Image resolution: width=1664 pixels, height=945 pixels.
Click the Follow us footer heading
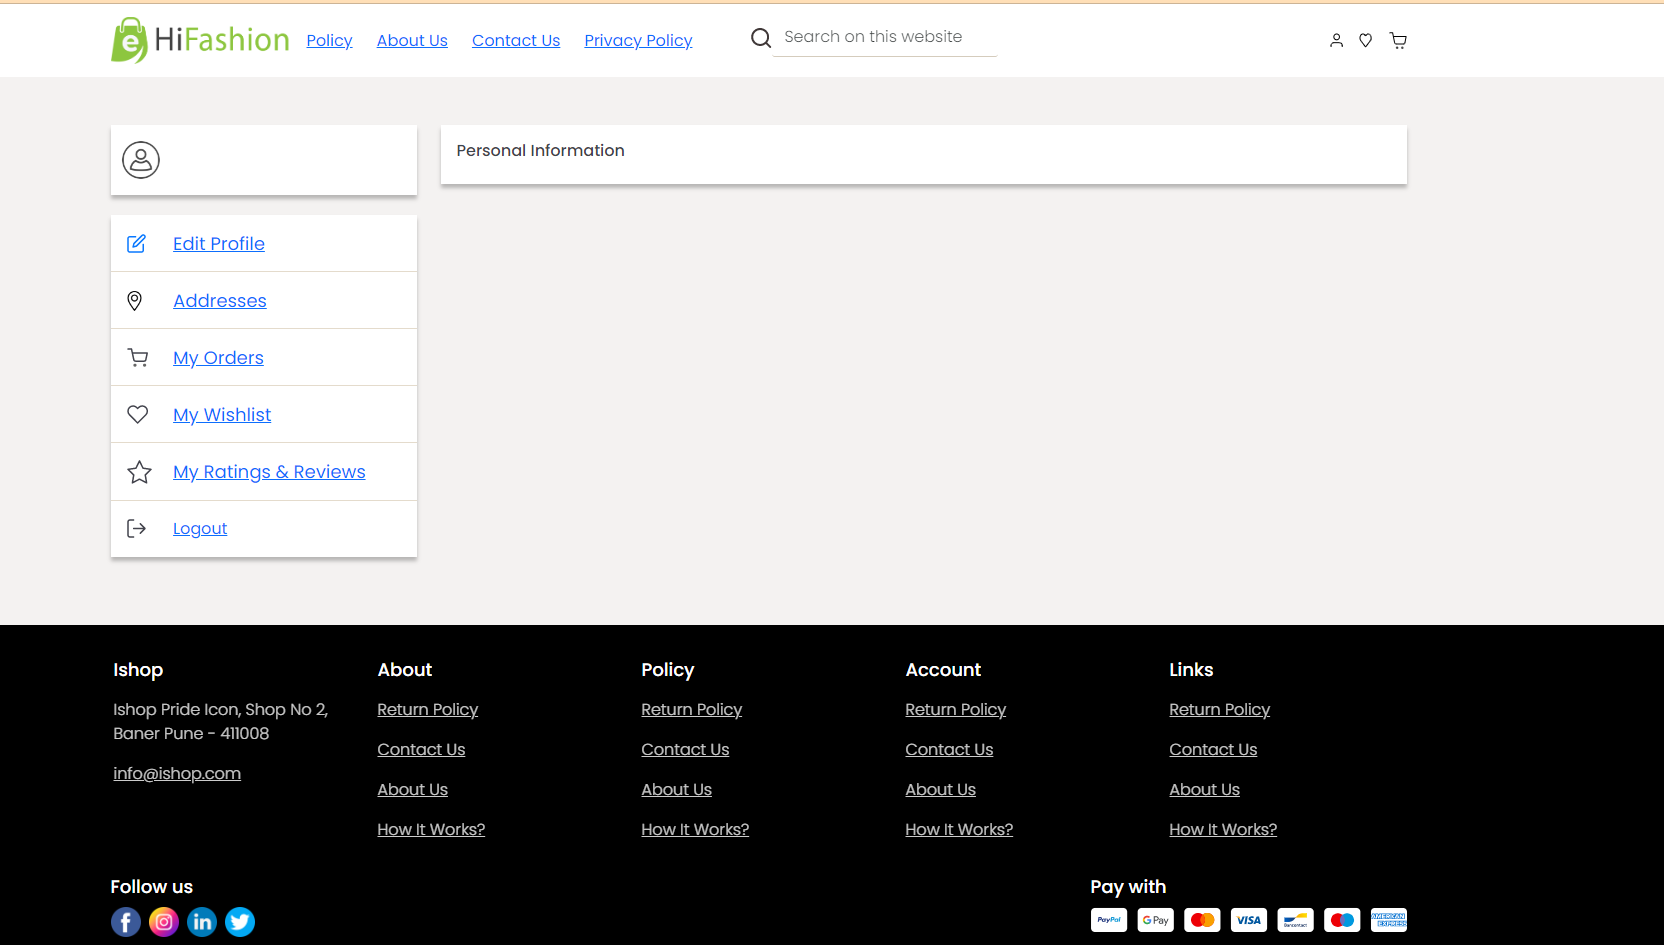[x=151, y=886]
